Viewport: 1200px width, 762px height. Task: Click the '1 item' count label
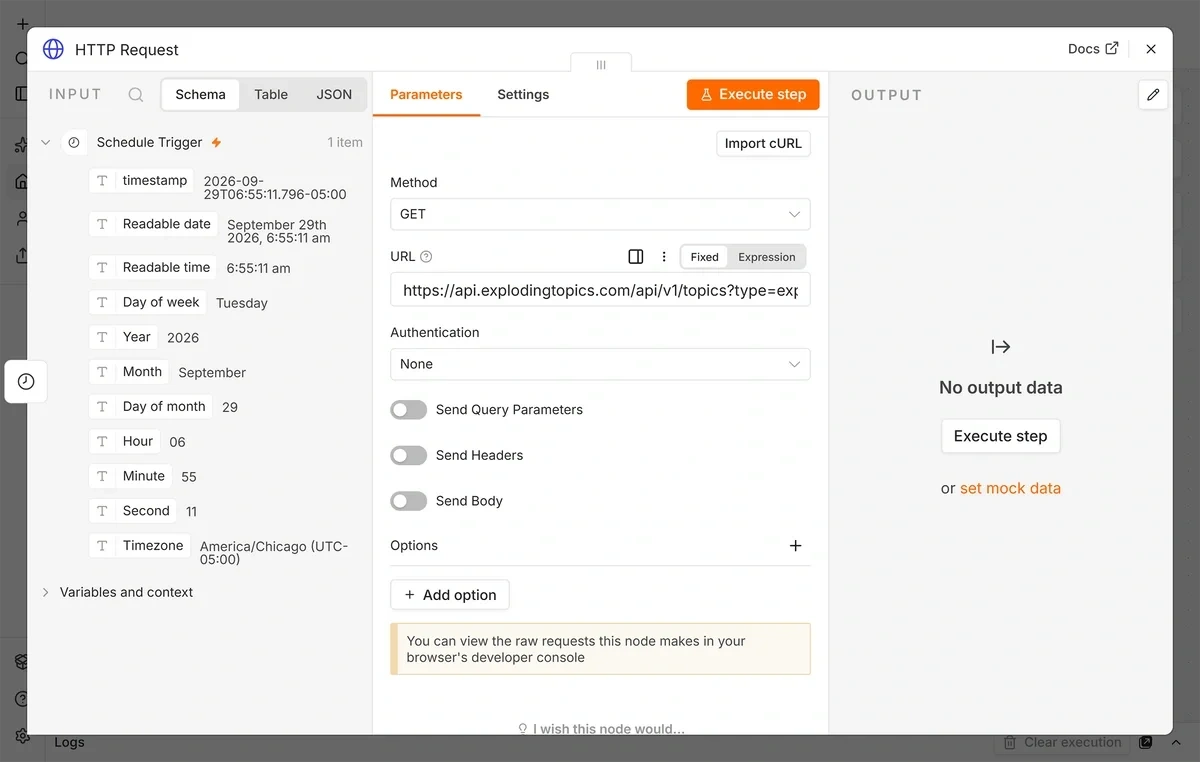(345, 143)
